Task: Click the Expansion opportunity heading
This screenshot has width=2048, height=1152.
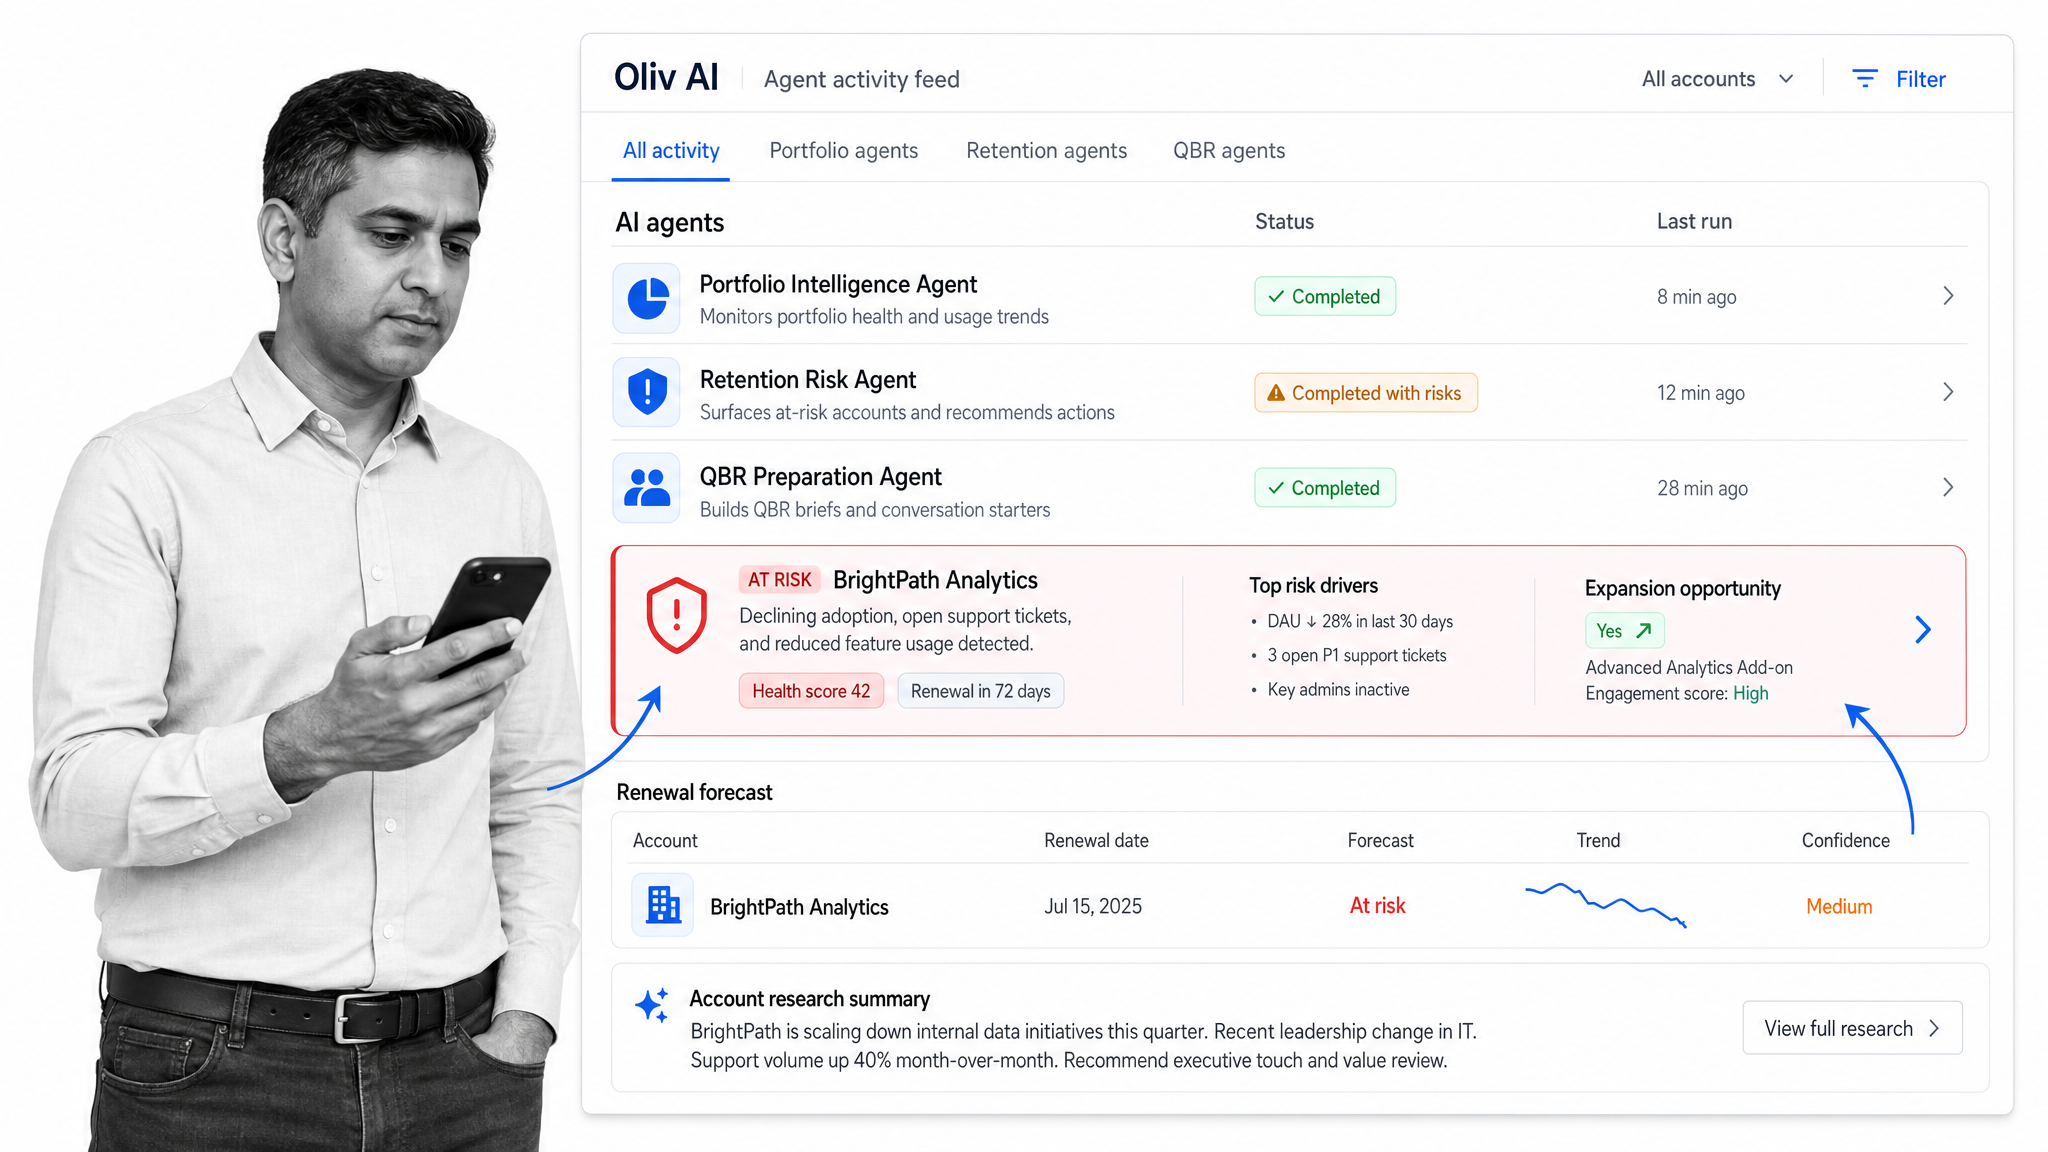Action: (x=1682, y=588)
